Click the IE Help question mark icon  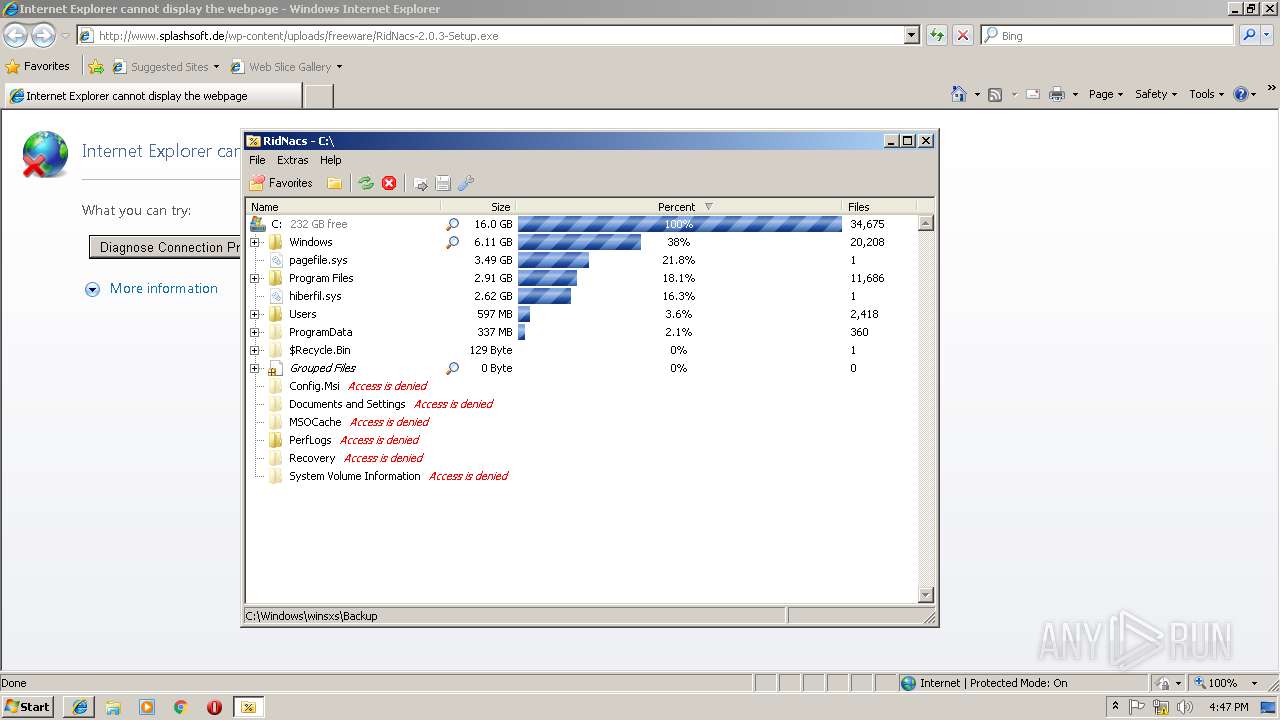[x=1241, y=94]
